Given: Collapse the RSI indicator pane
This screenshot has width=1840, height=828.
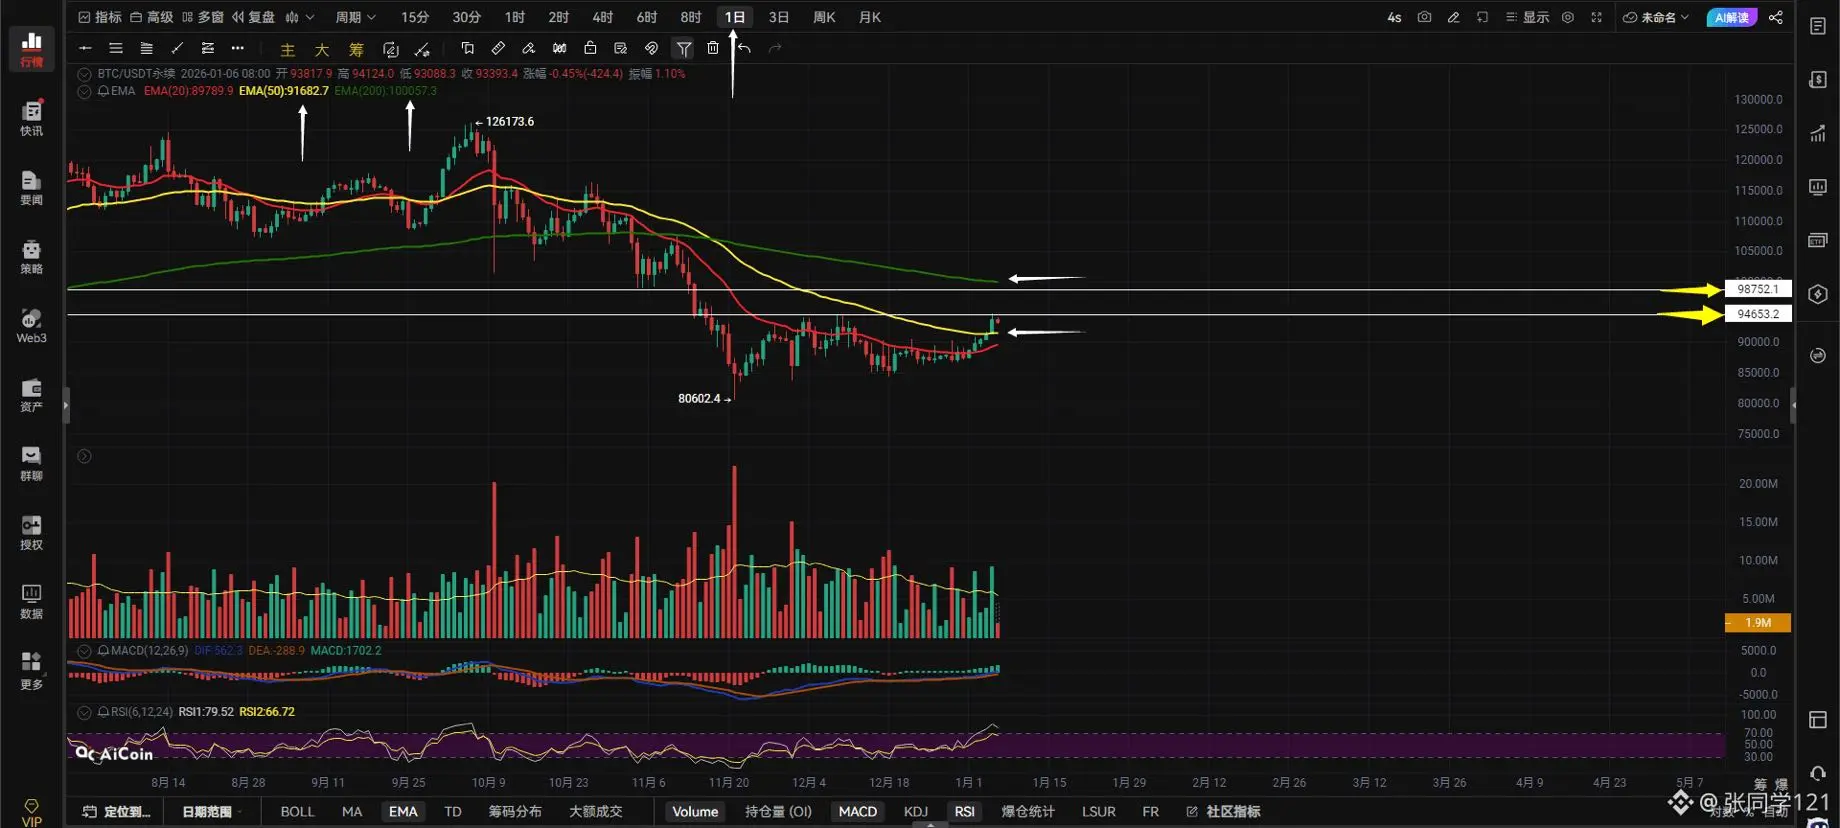Looking at the screenshot, I should click(x=84, y=712).
